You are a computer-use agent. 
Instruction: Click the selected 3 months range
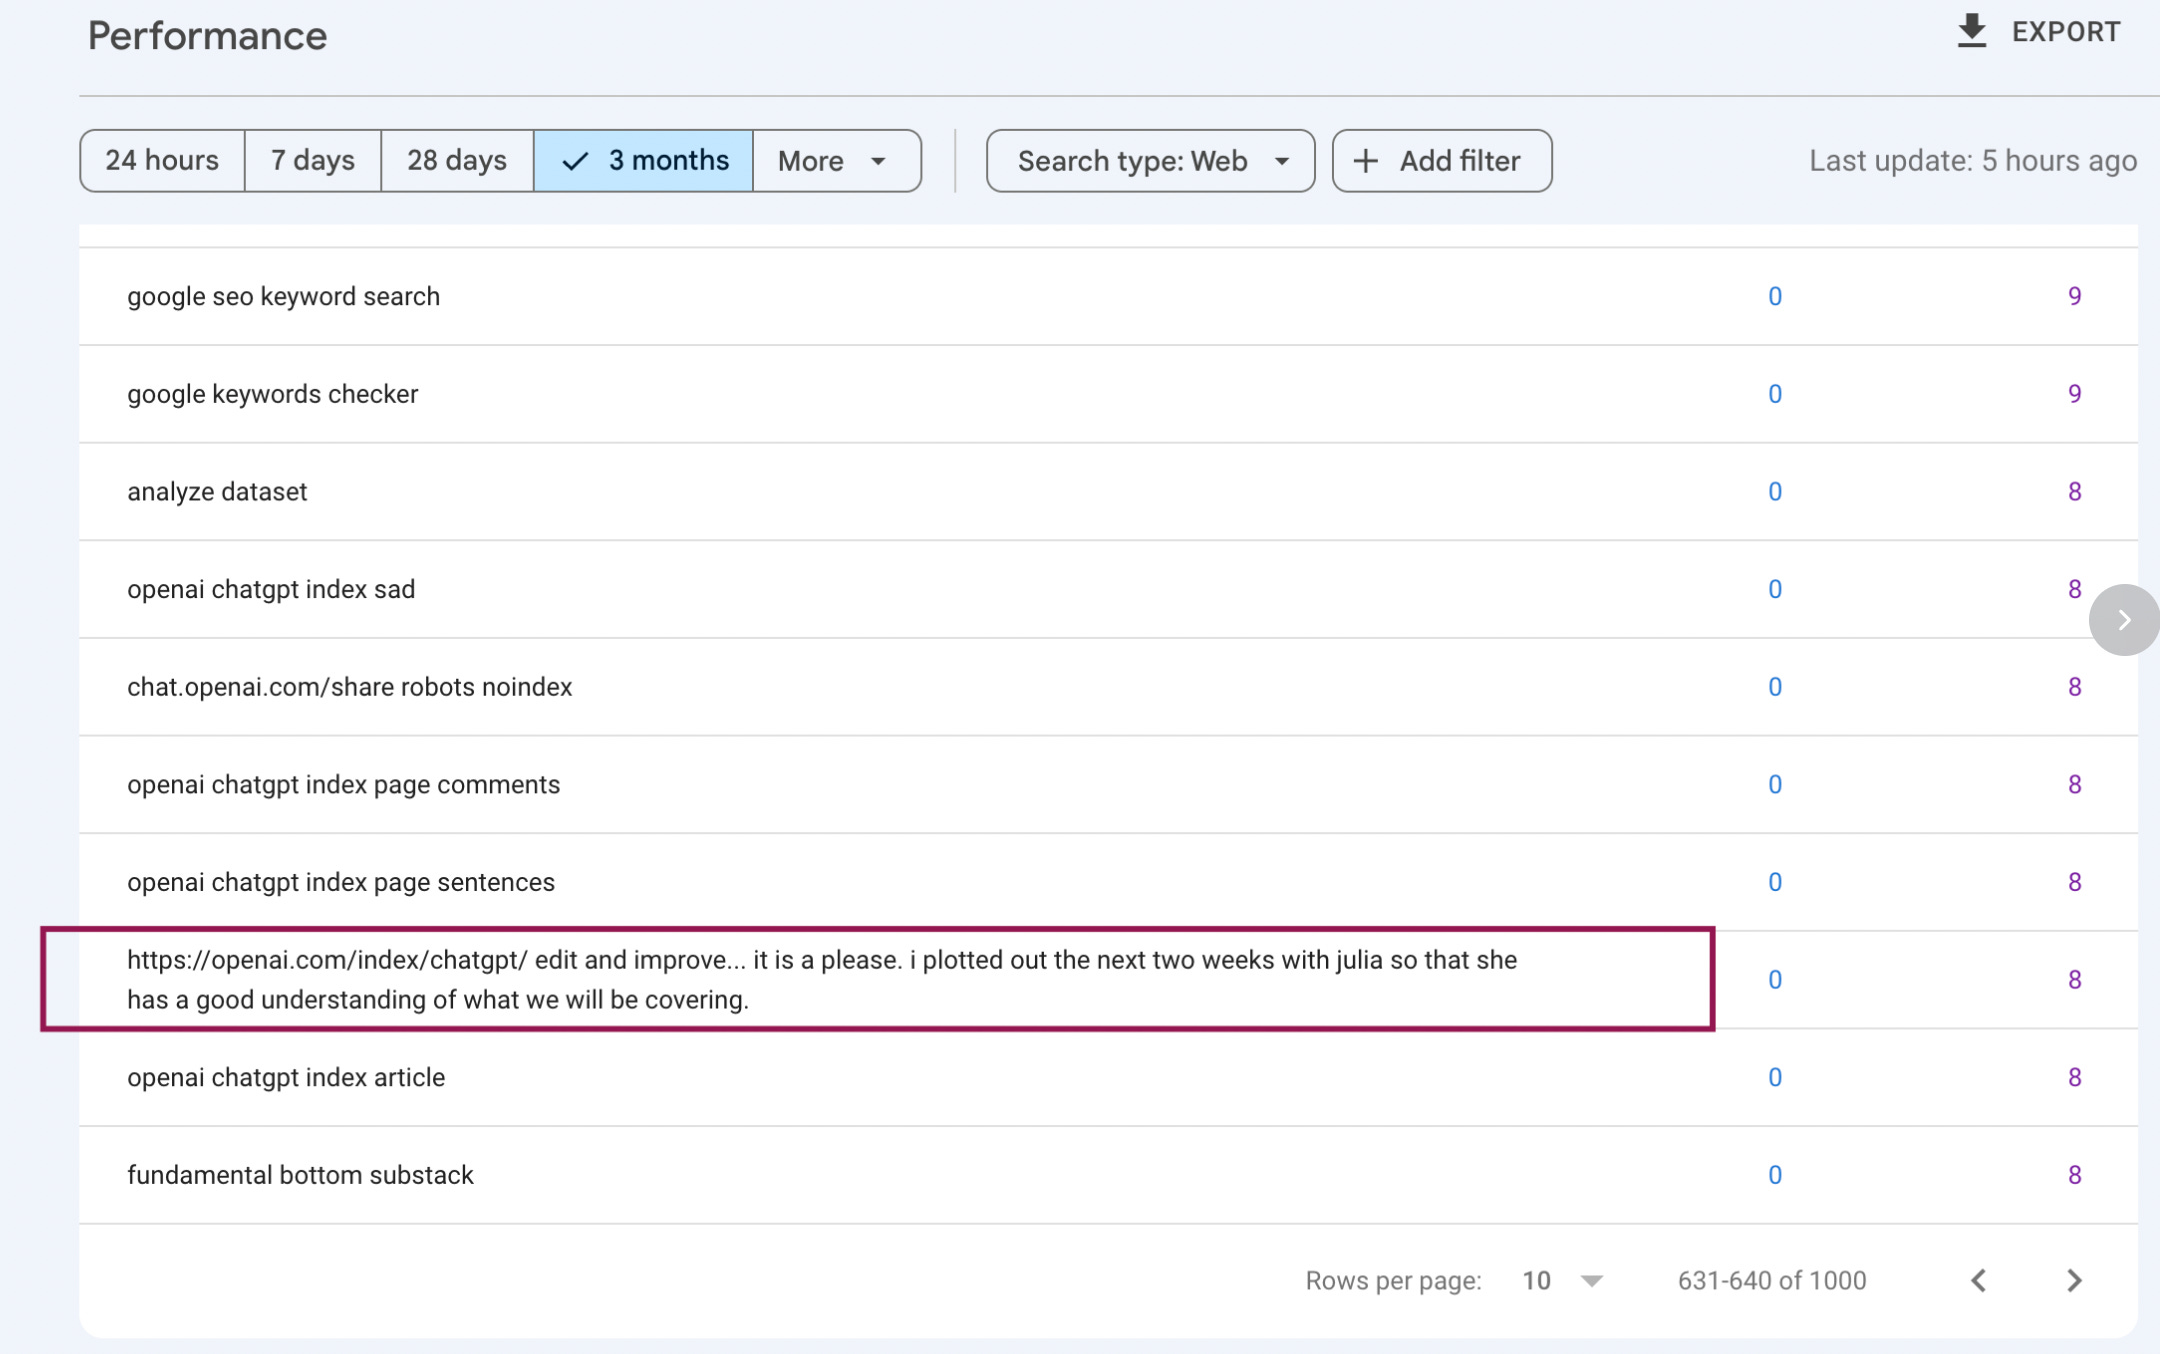tap(644, 161)
